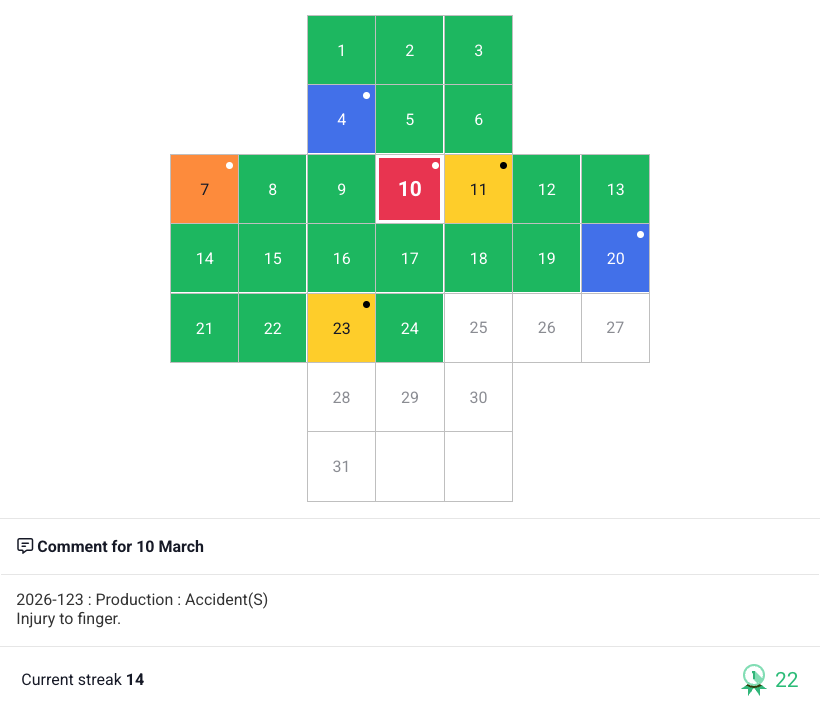Click the Current streak 14 label

[83, 680]
